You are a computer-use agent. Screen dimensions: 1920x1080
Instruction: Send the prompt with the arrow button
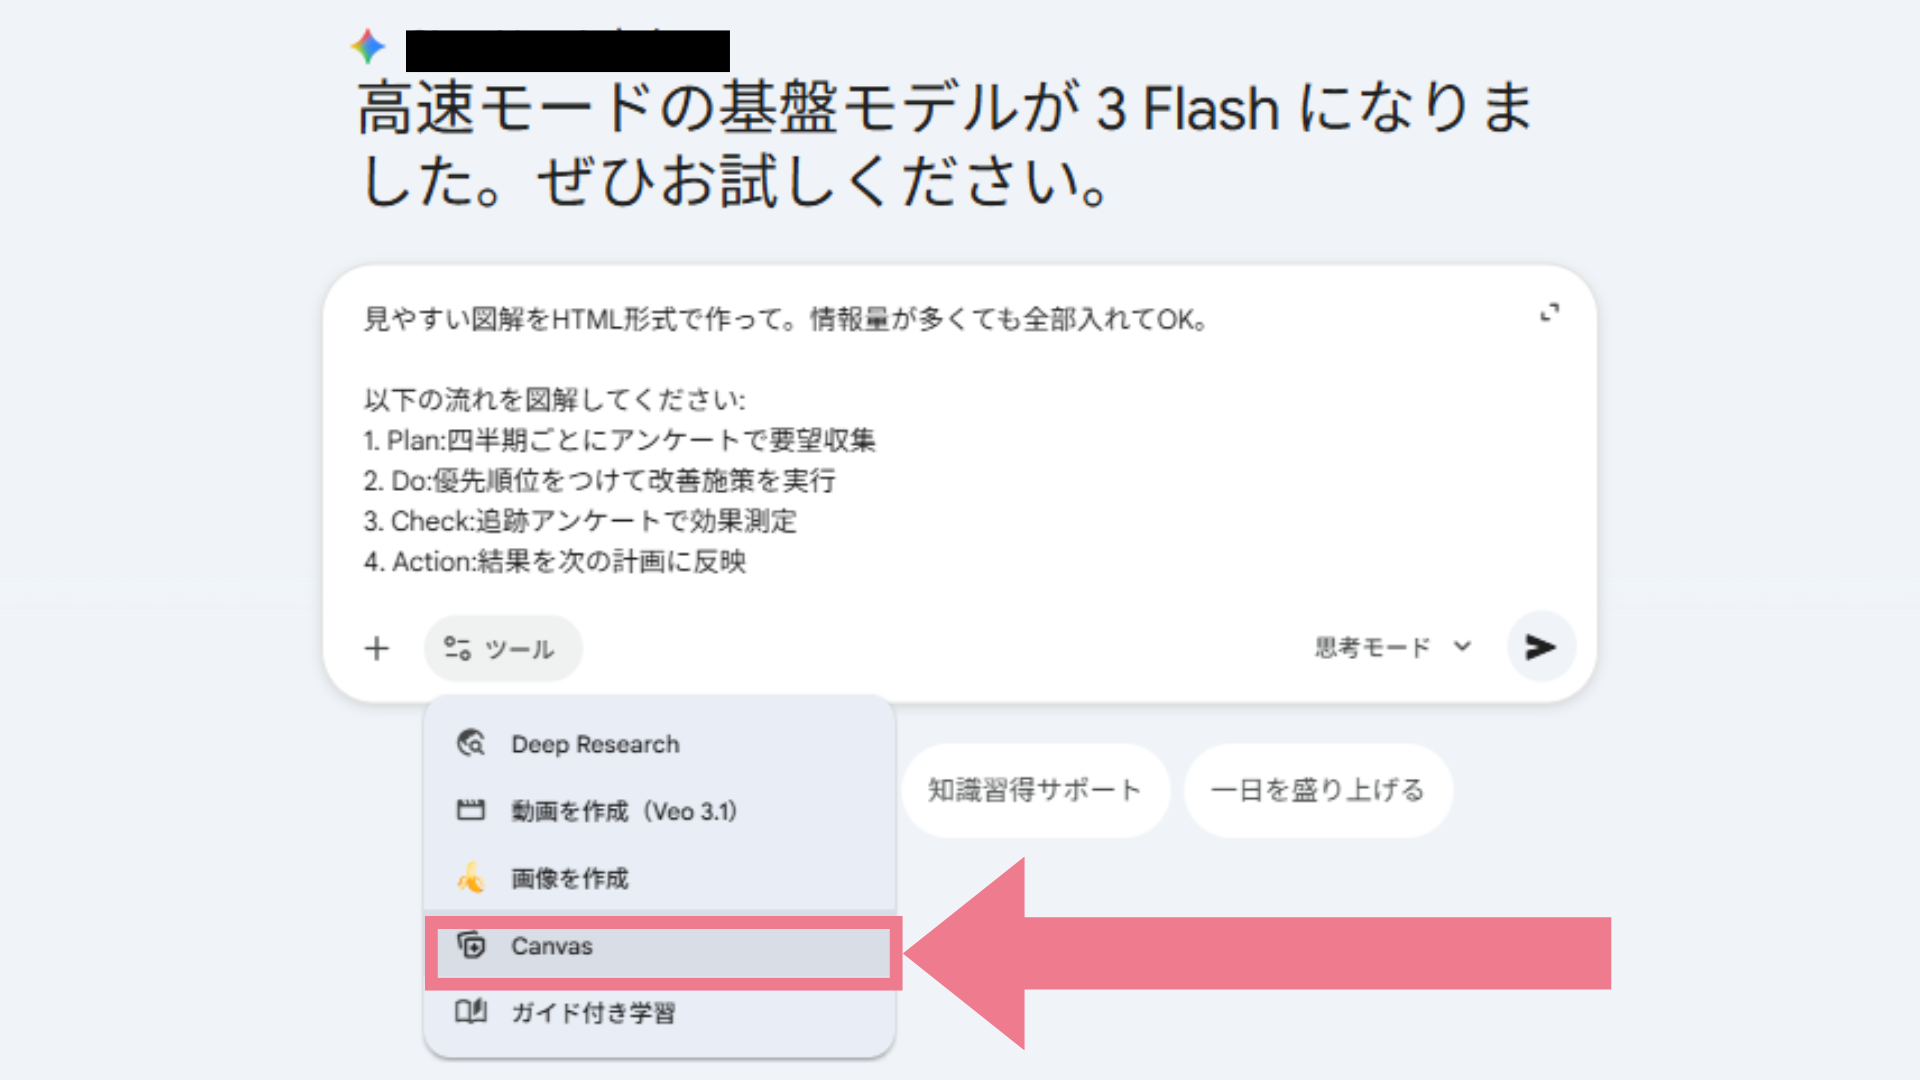(1540, 647)
